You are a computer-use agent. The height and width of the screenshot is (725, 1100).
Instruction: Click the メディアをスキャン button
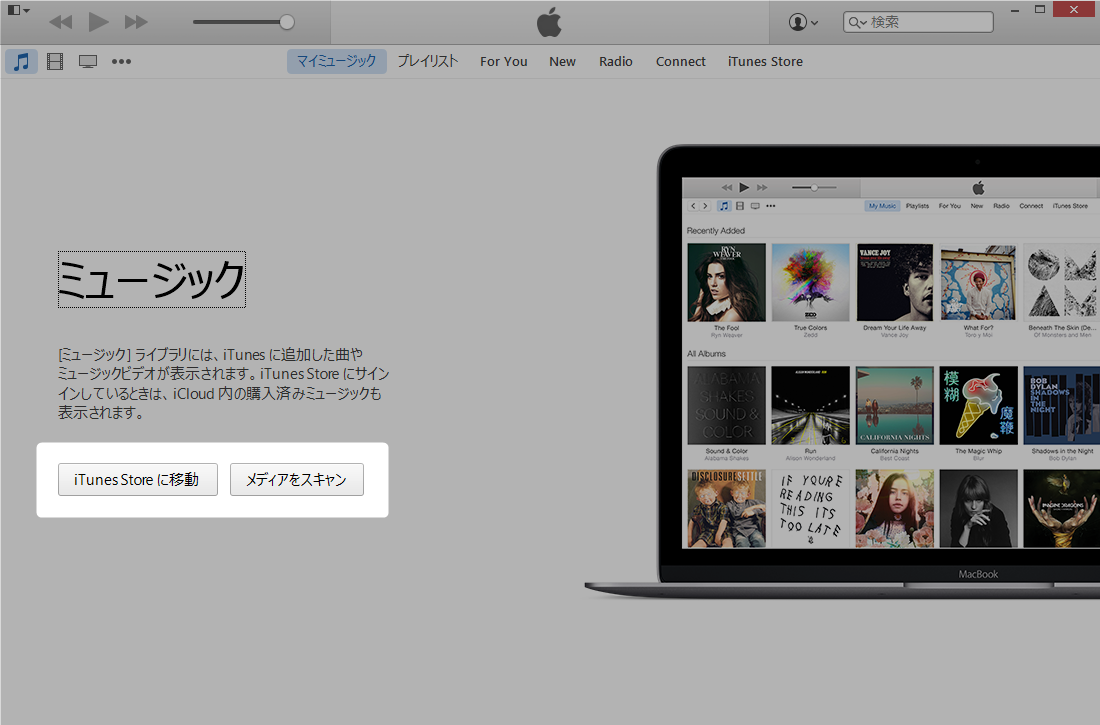pos(297,479)
